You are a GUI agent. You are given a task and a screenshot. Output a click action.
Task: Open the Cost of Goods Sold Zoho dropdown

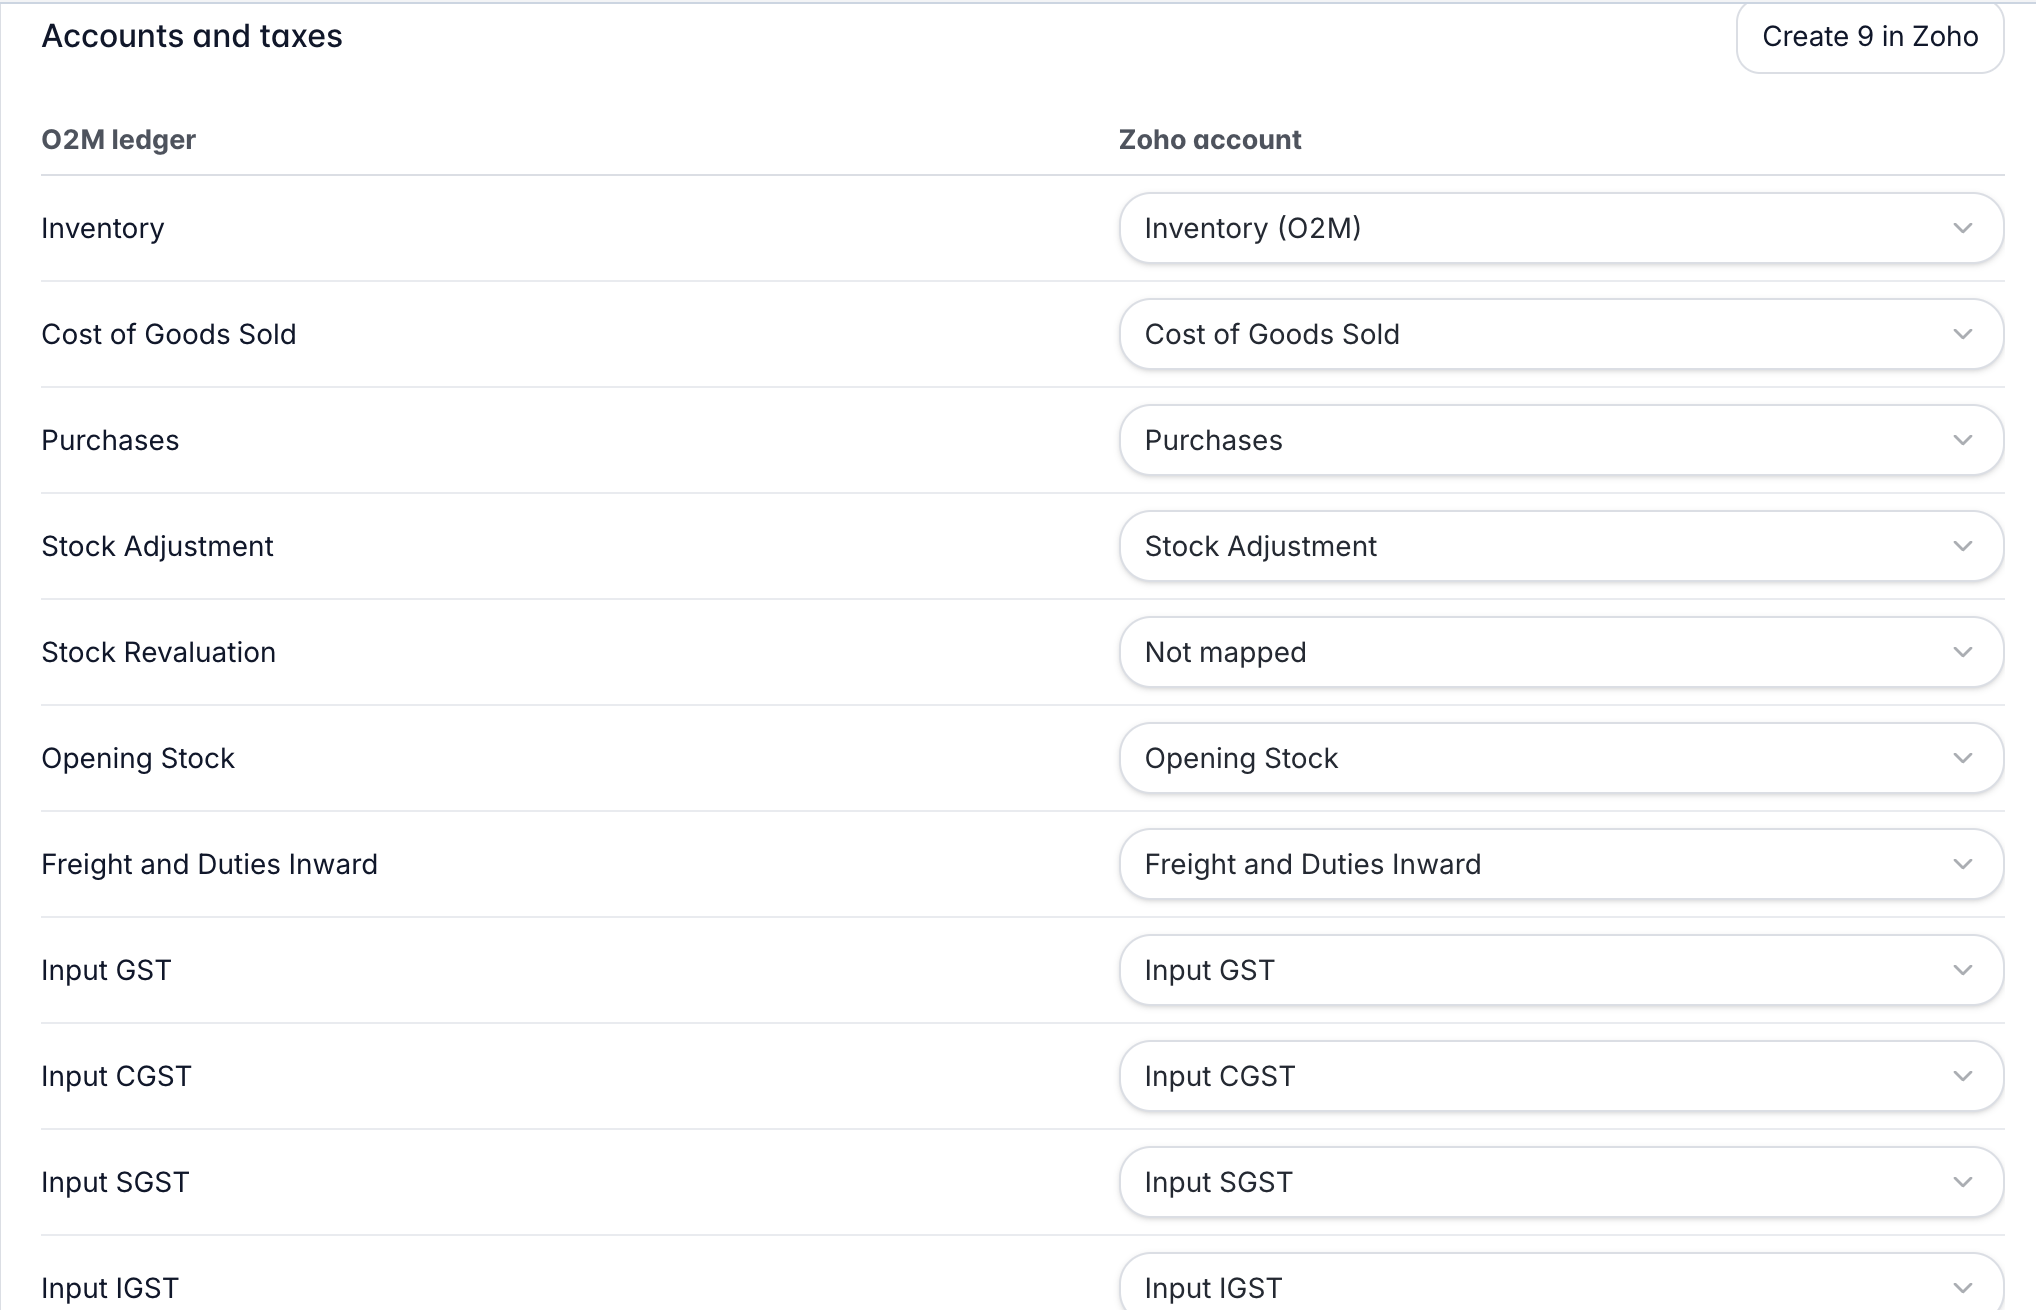point(1561,334)
